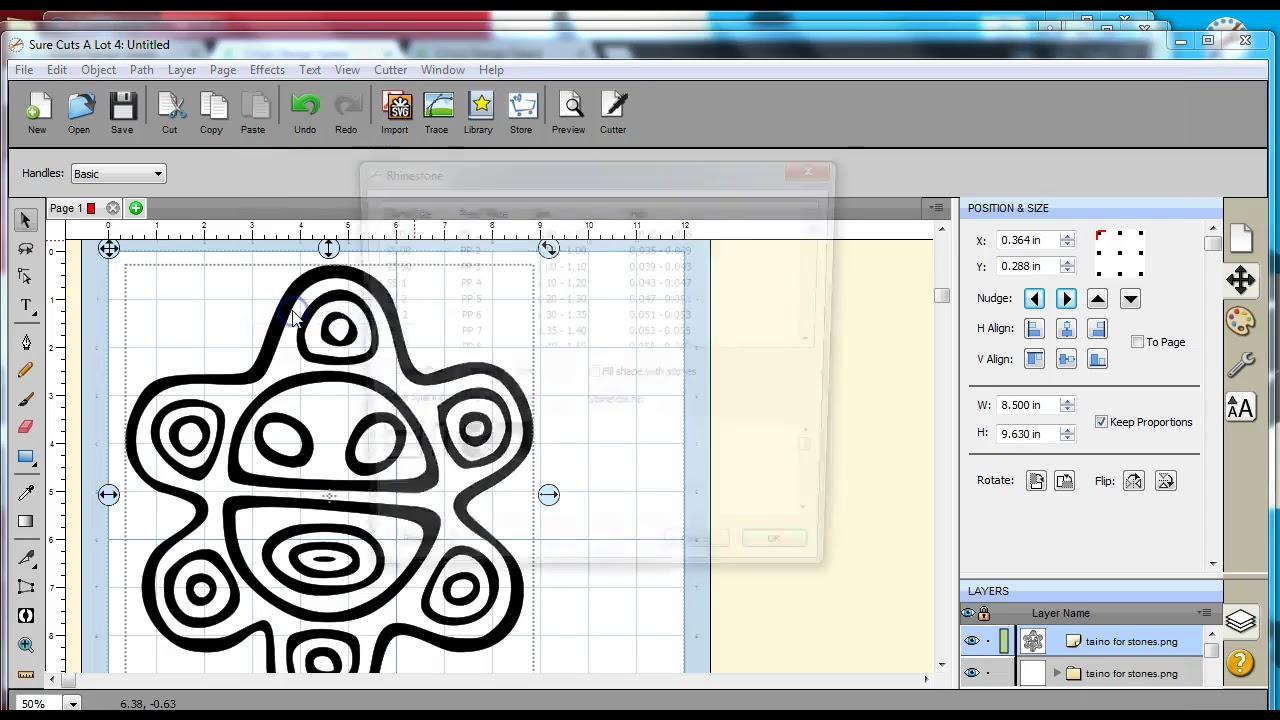
Task: Adjust the Y position stepper
Action: tap(1067, 267)
